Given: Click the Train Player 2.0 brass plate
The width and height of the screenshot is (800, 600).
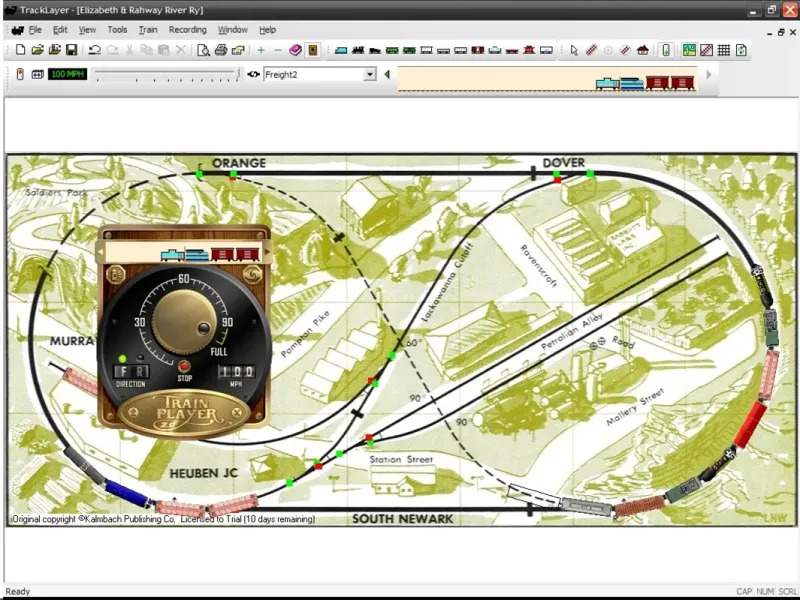Looking at the screenshot, I should coord(183,409).
